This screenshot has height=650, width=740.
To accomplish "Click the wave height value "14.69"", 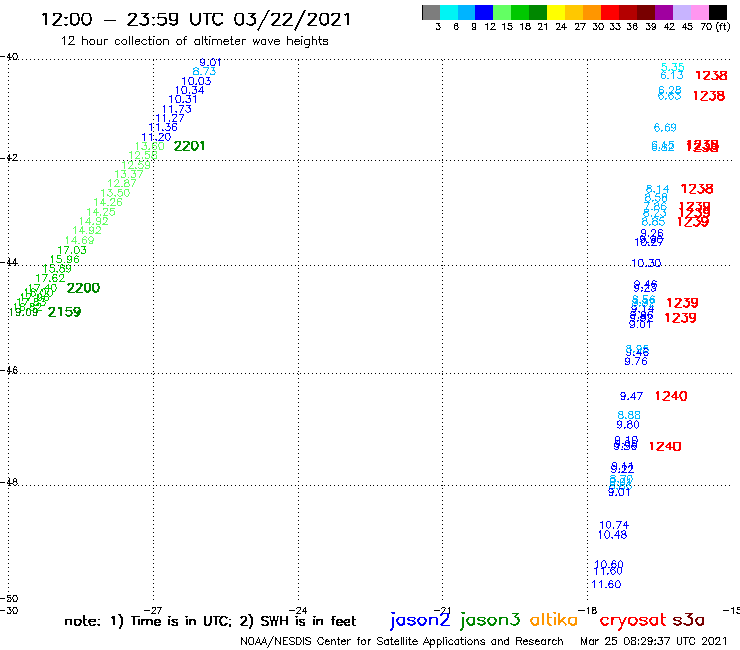I will [80, 240].
